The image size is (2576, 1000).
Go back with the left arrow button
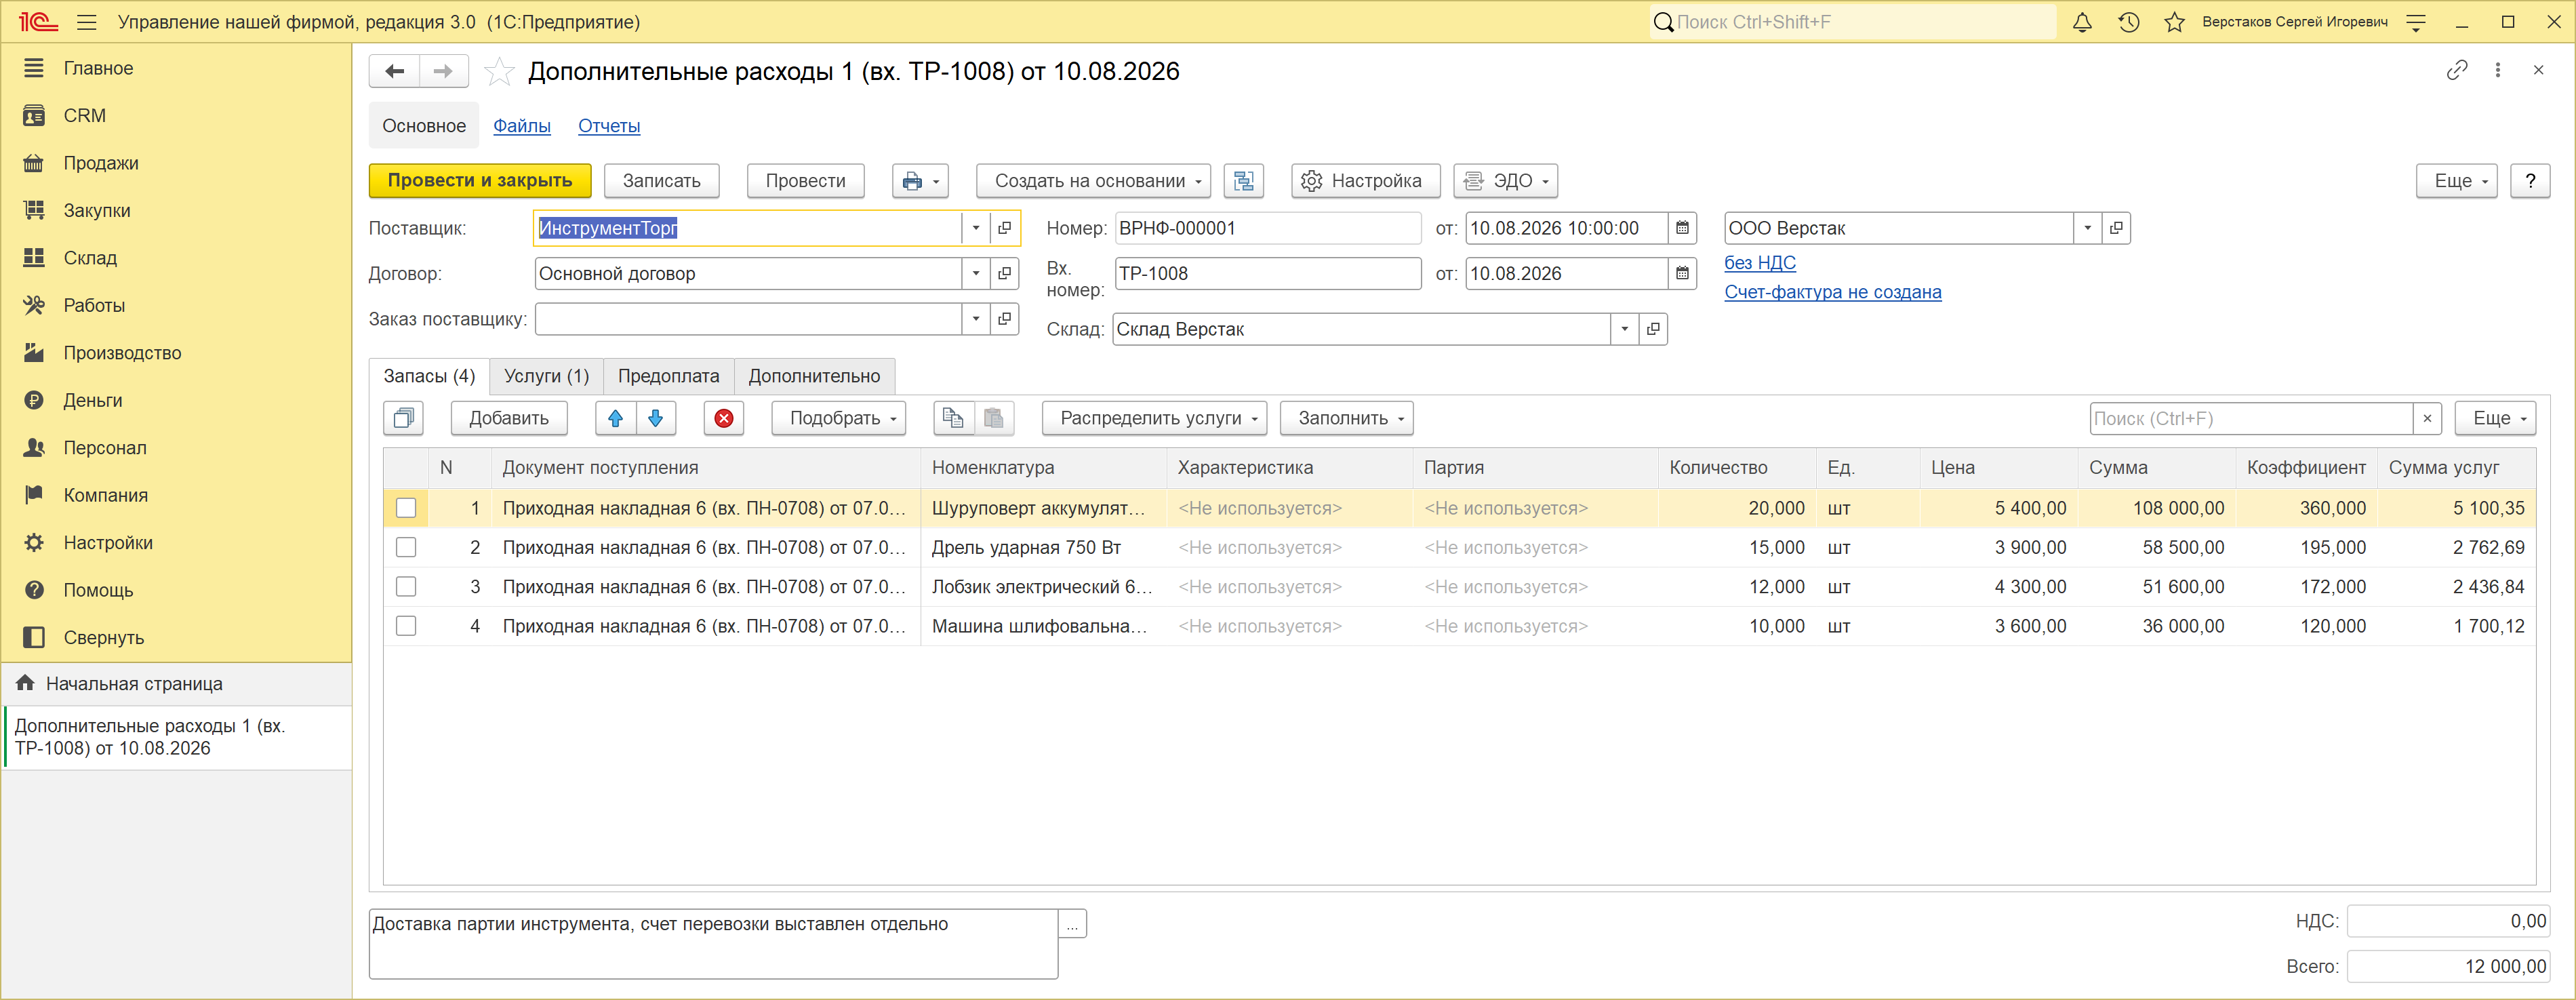[x=395, y=71]
